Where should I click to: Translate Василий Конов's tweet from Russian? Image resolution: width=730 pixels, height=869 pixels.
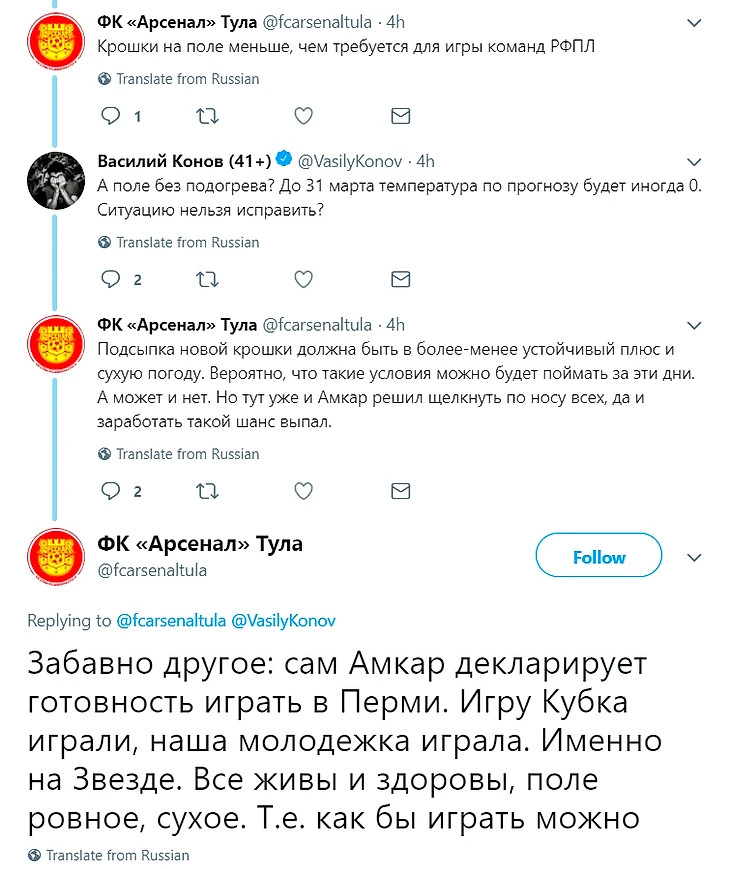[187, 242]
